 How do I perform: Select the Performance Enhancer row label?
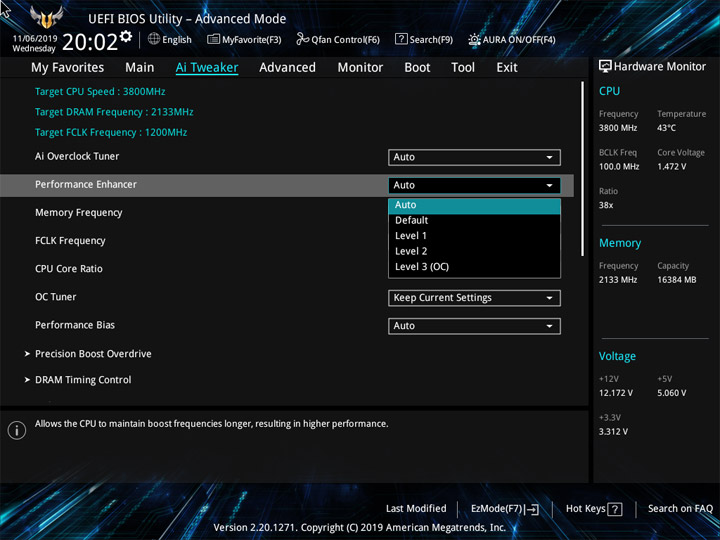point(86,185)
